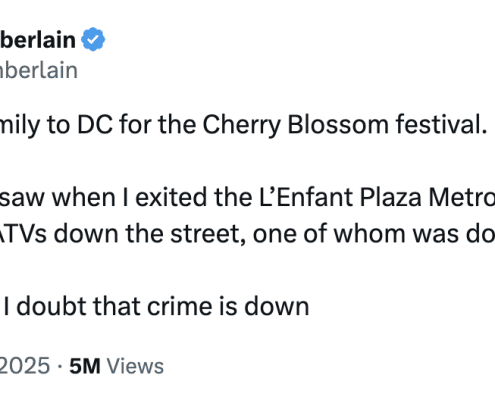Click the L'Enfant Plaza text
This screenshot has height=400, width=495.
[x=340, y=197]
